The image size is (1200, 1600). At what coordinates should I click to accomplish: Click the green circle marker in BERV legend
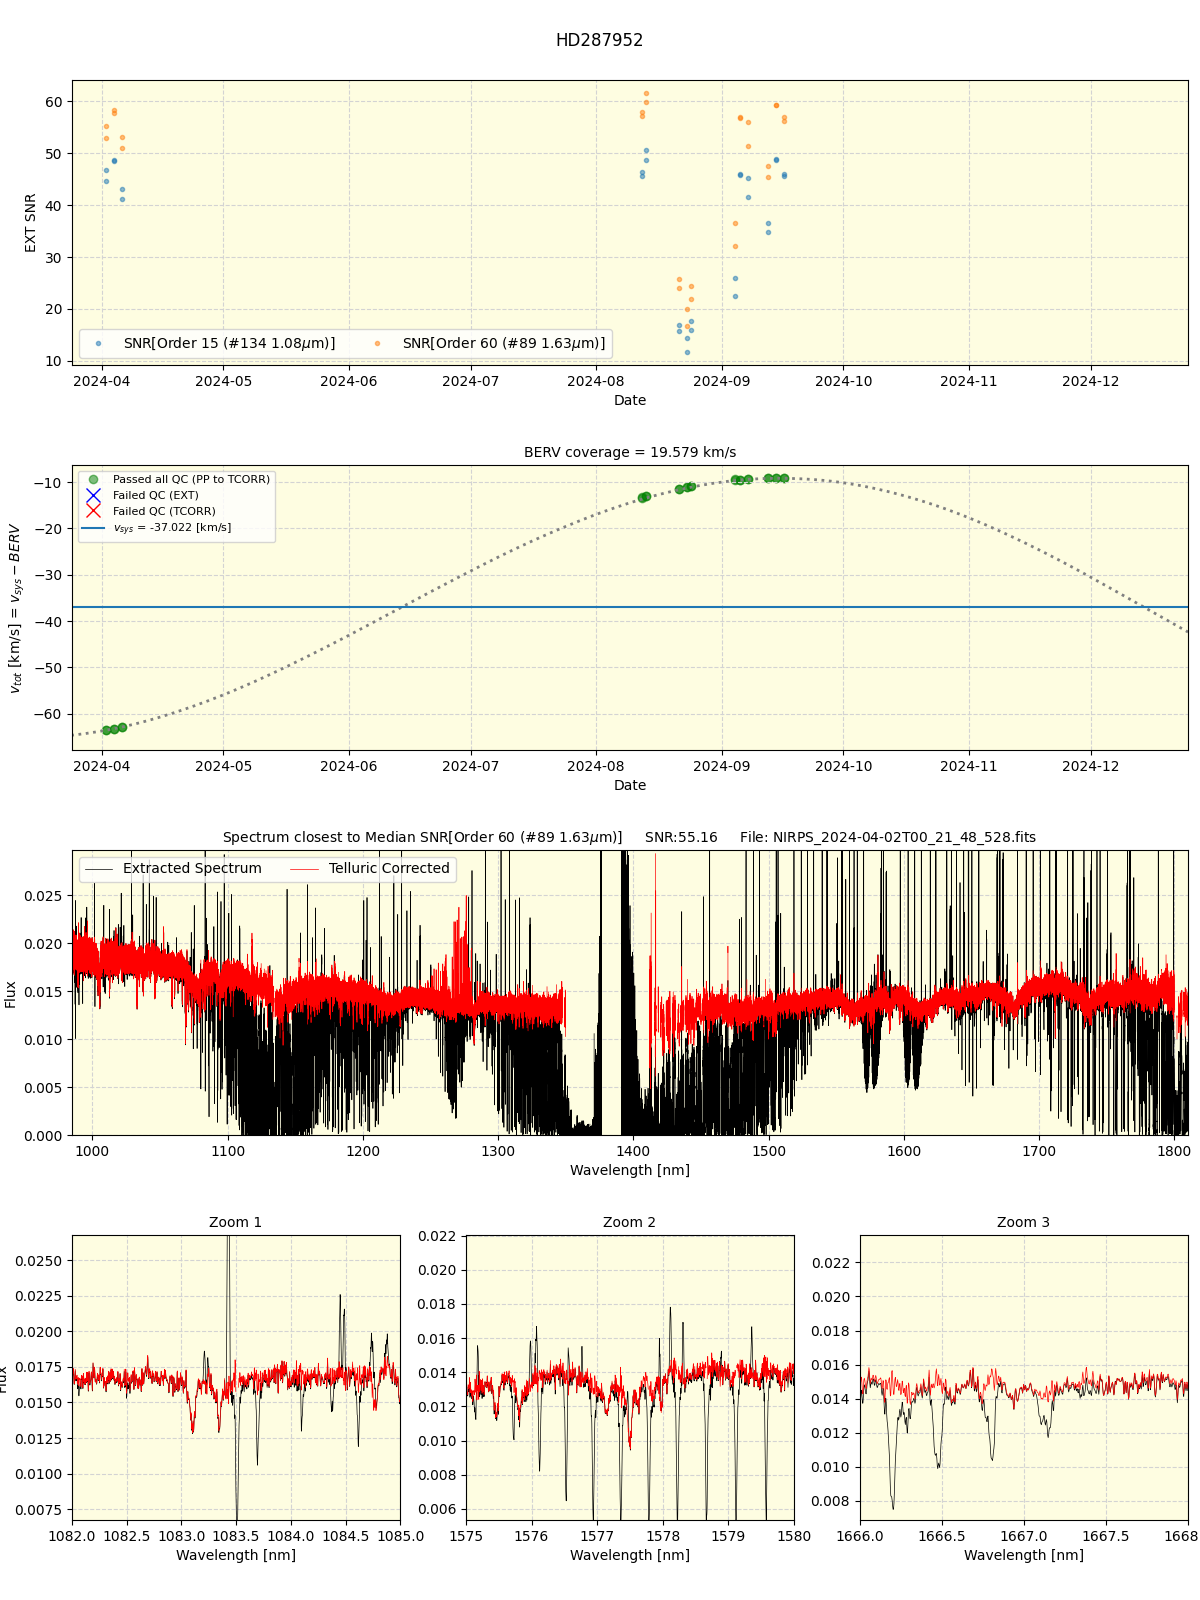tap(94, 479)
